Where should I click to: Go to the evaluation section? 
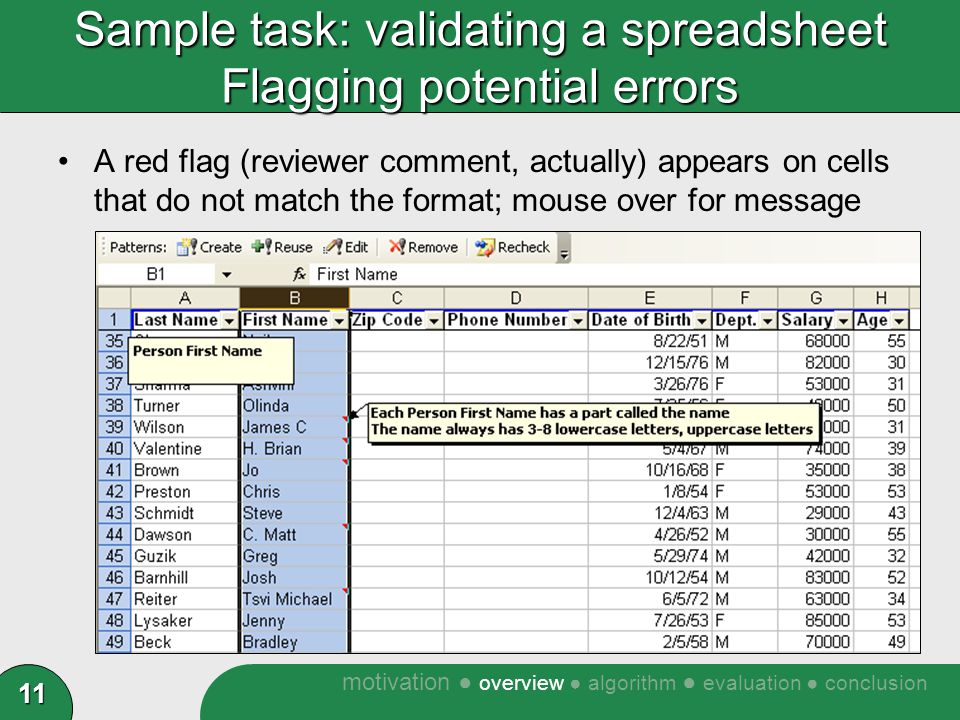(x=751, y=683)
